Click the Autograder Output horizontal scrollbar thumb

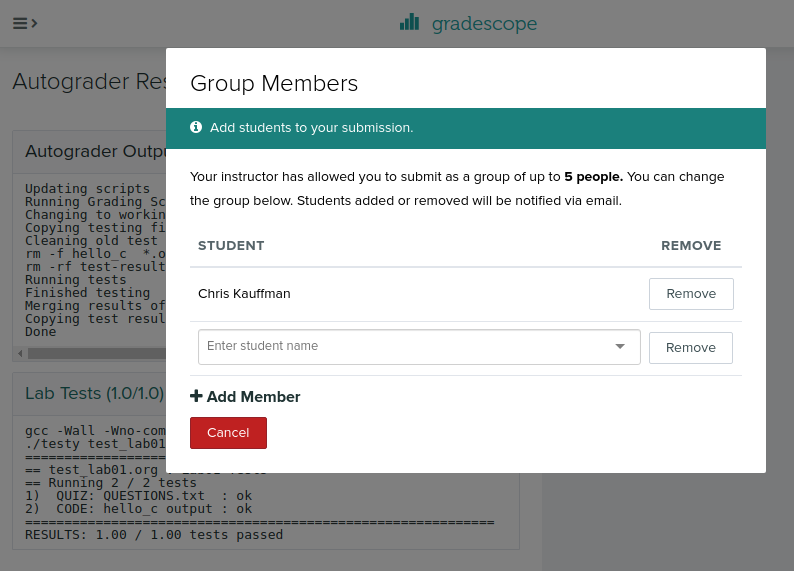95,353
